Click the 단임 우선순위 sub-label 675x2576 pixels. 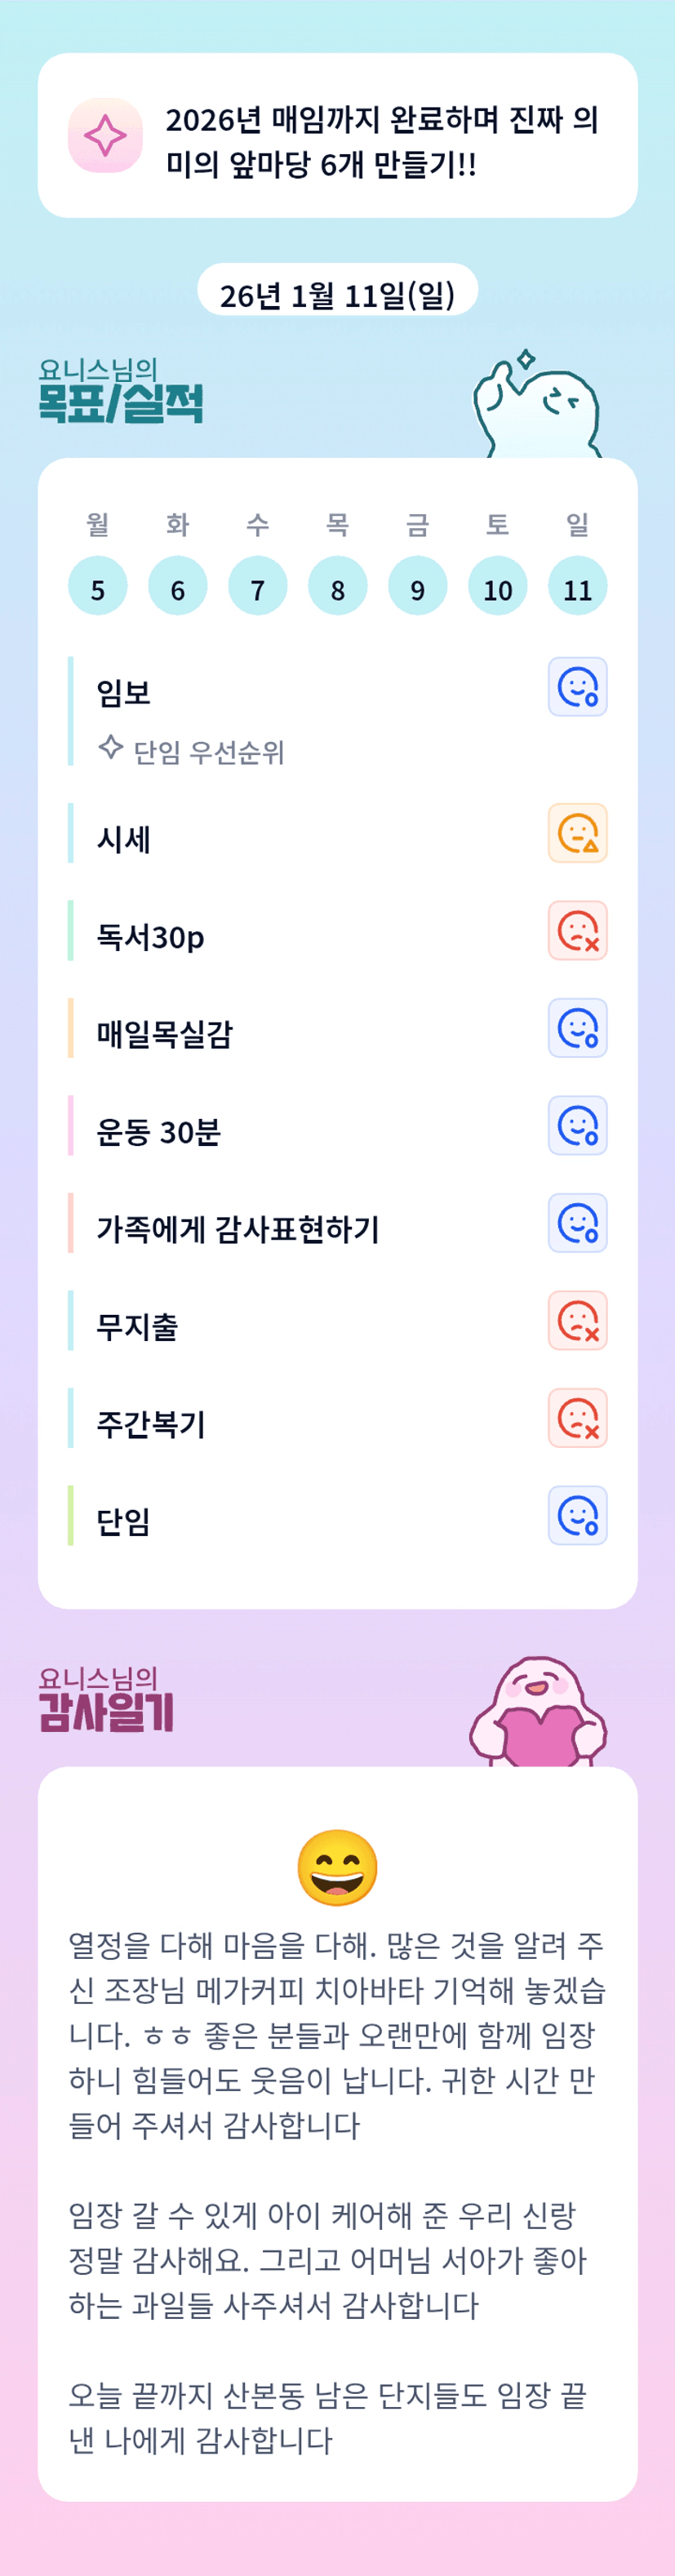tap(208, 752)
